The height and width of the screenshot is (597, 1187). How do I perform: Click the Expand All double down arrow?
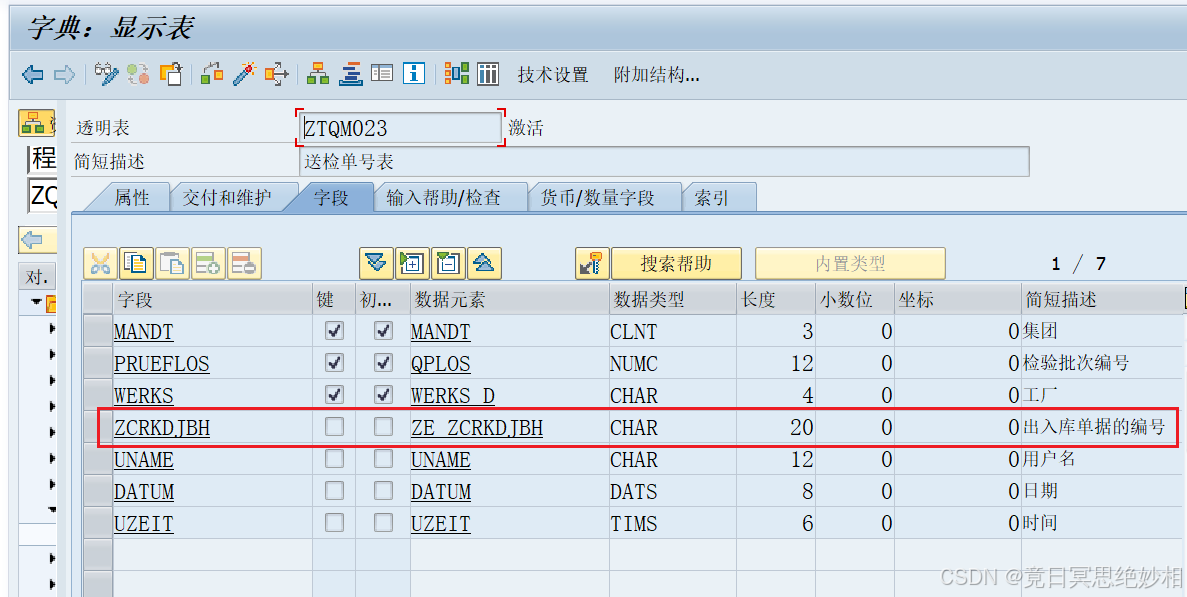(x=376, y=263)
